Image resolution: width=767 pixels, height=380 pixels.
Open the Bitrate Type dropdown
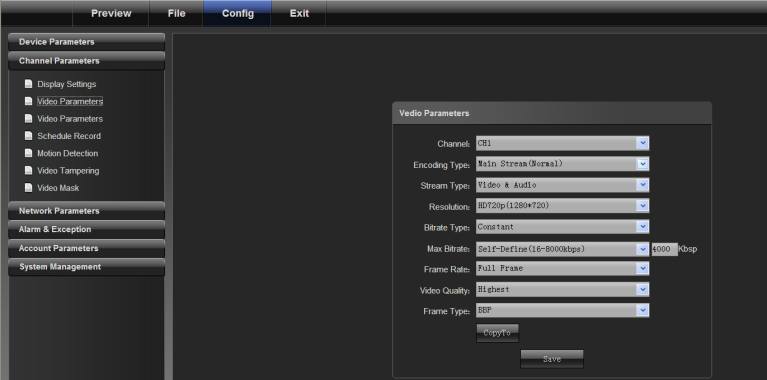click(563, 227)
